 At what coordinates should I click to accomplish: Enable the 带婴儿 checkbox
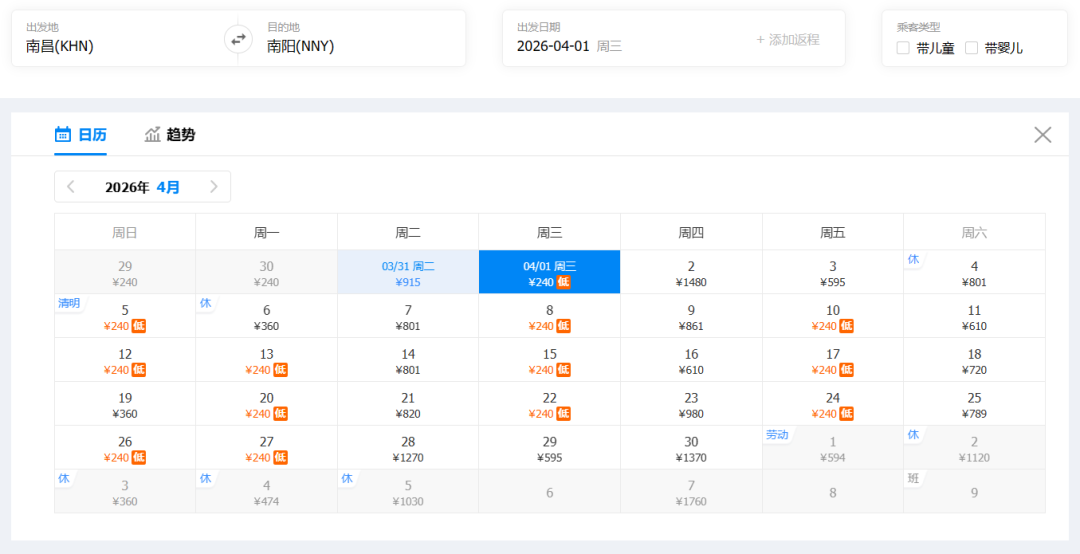coord(971,48)
